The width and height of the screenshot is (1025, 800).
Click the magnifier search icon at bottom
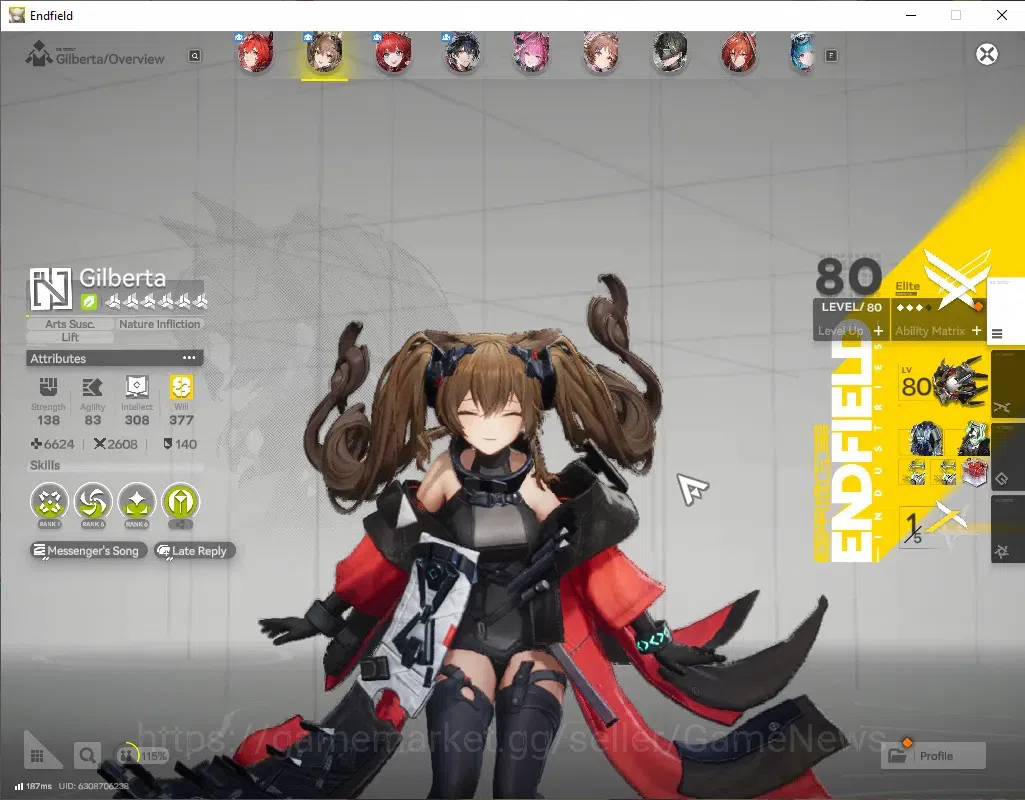(x=87, y=756)
